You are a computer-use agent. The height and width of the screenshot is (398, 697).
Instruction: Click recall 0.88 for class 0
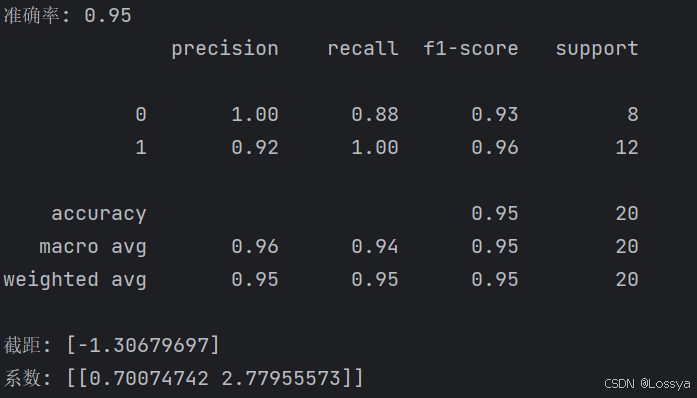point(375,115)
